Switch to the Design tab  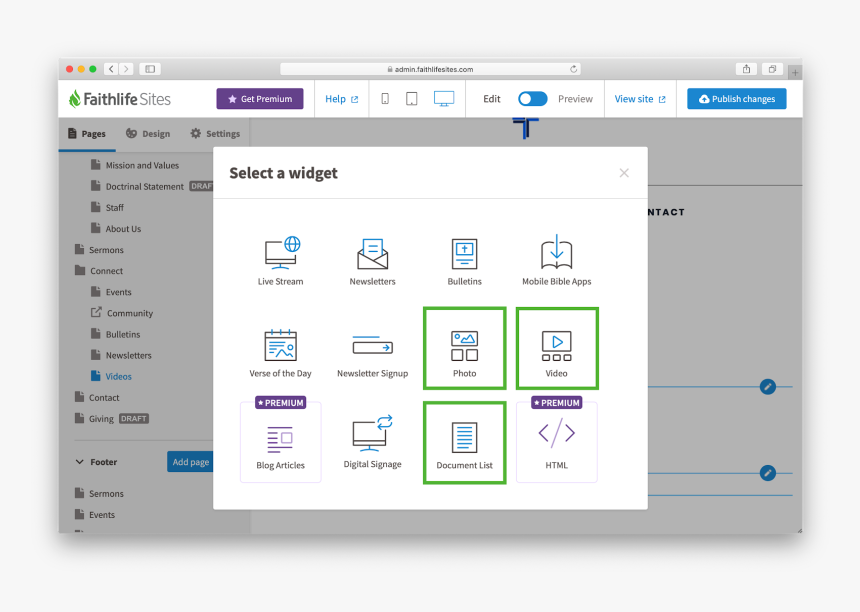(x=148, y=134)
